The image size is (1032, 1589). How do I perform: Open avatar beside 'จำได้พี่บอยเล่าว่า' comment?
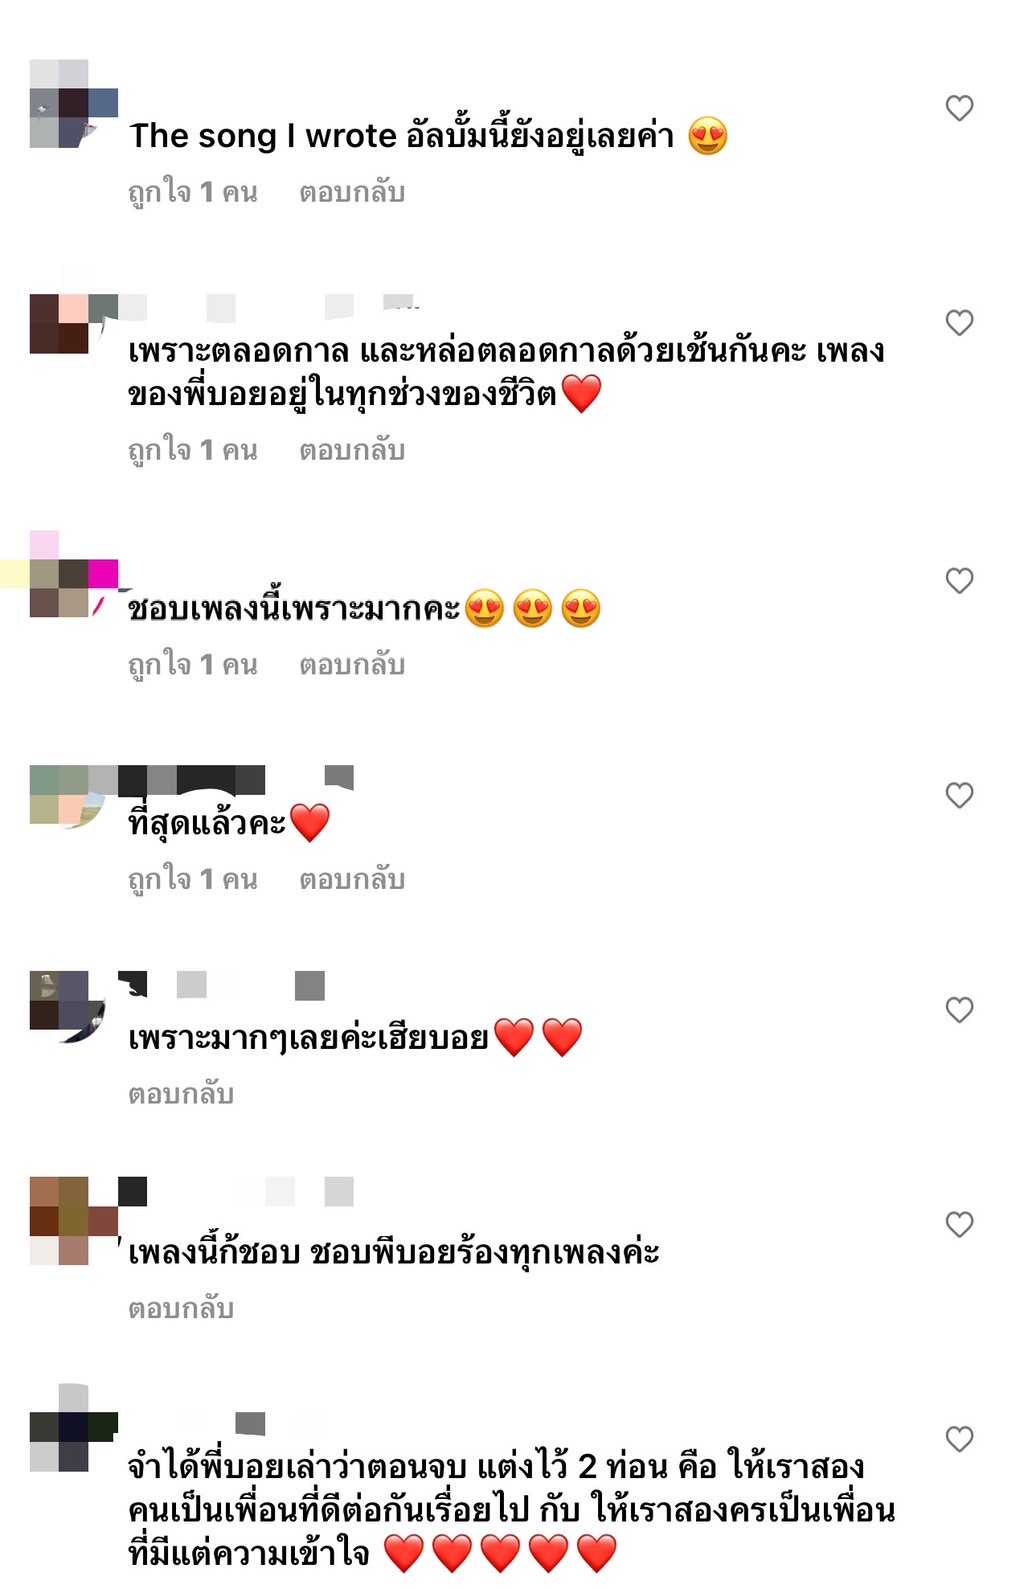coord(74,1428)
